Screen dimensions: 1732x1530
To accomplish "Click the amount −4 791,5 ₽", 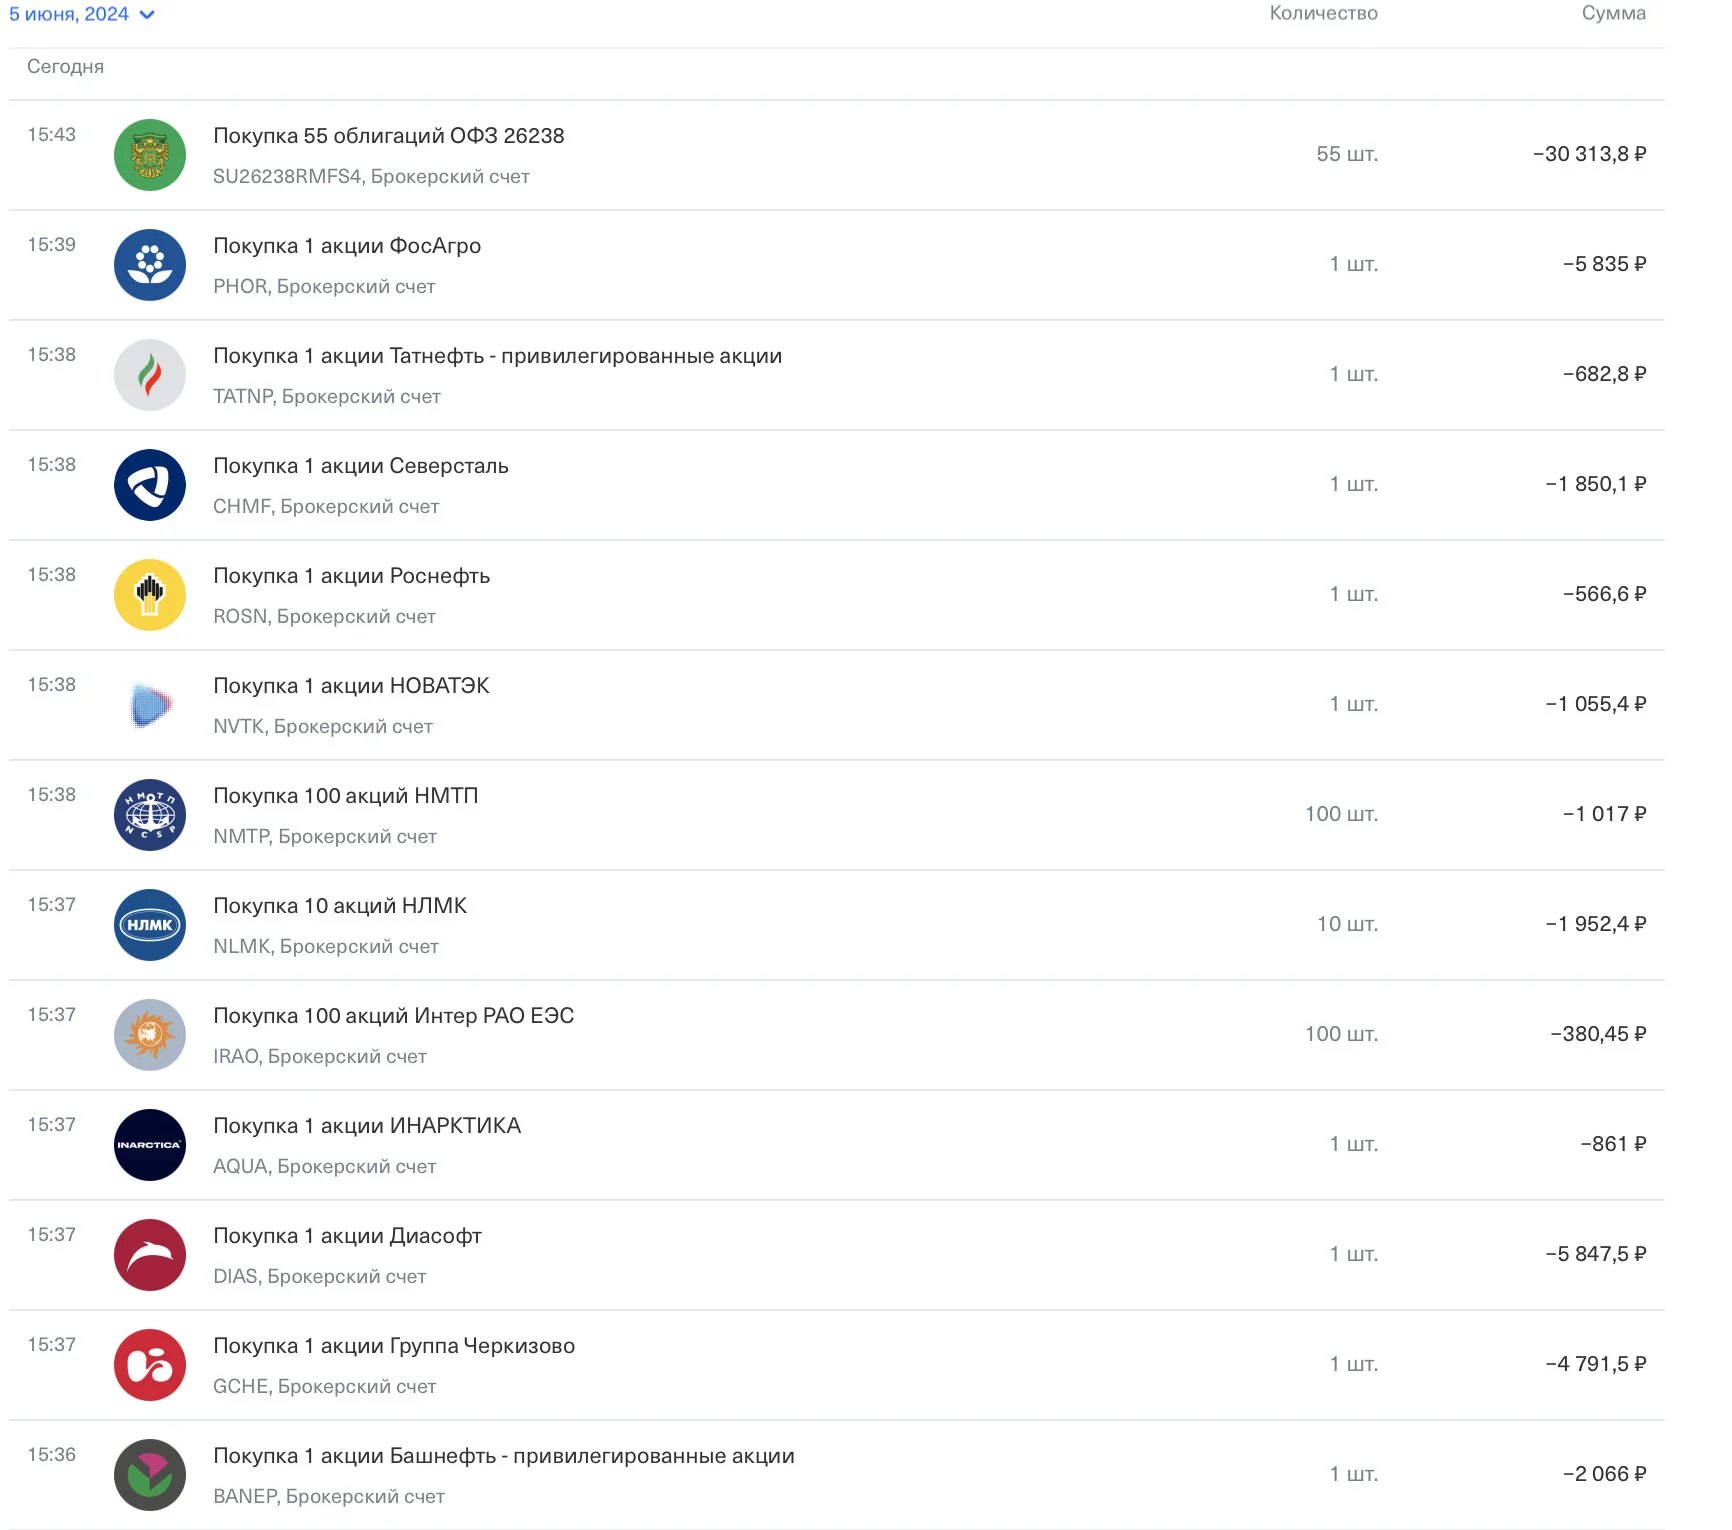I will pos(1596,1364).
